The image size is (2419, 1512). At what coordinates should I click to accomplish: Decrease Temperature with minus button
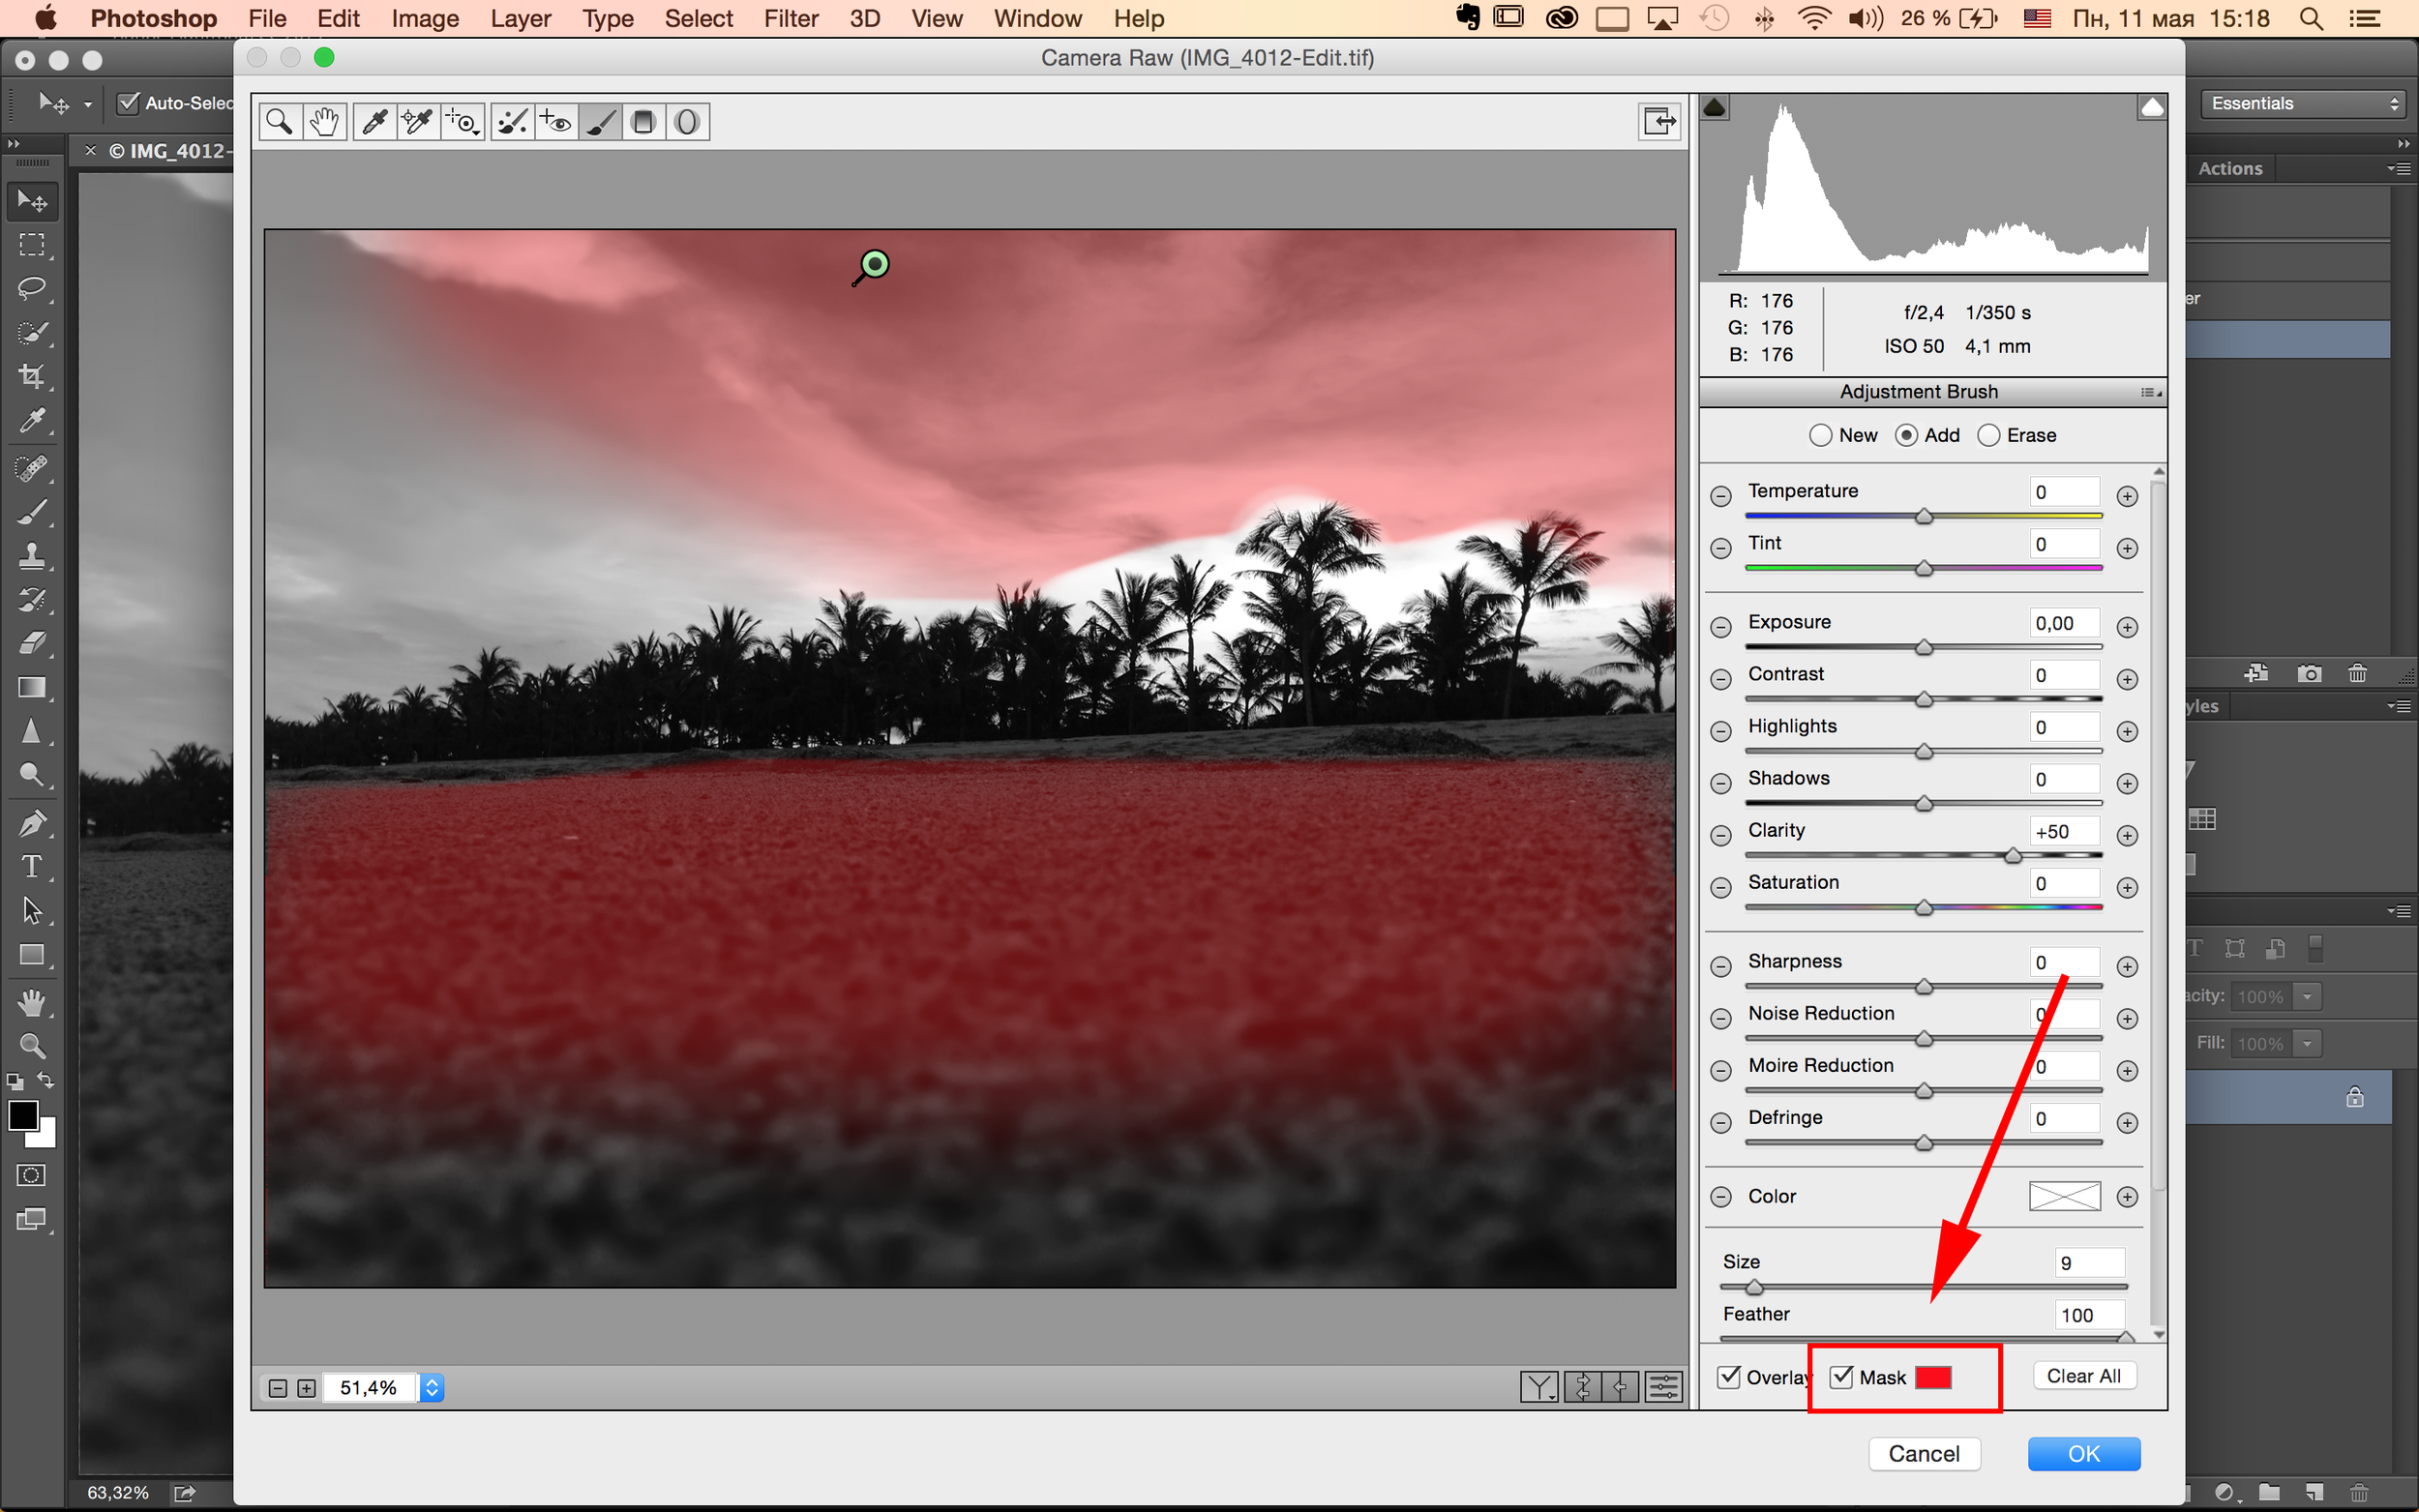1720,496
